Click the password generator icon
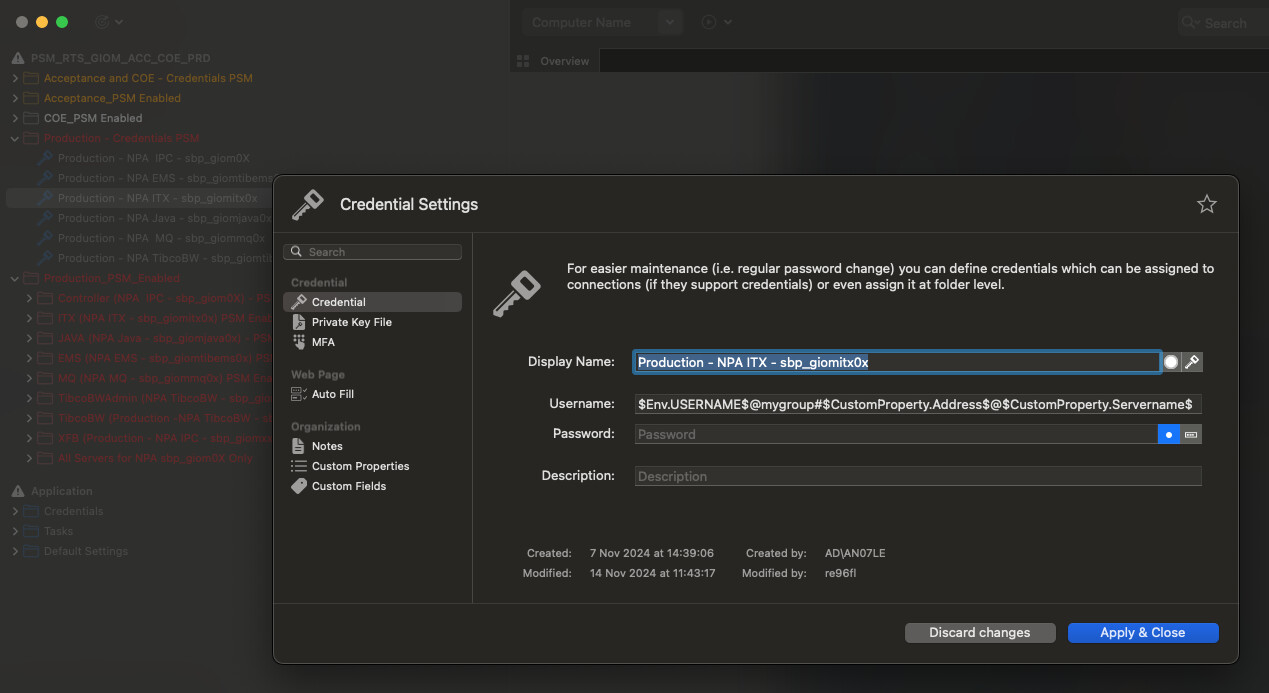1269x693 pixels. click(x=1190, y=434)
